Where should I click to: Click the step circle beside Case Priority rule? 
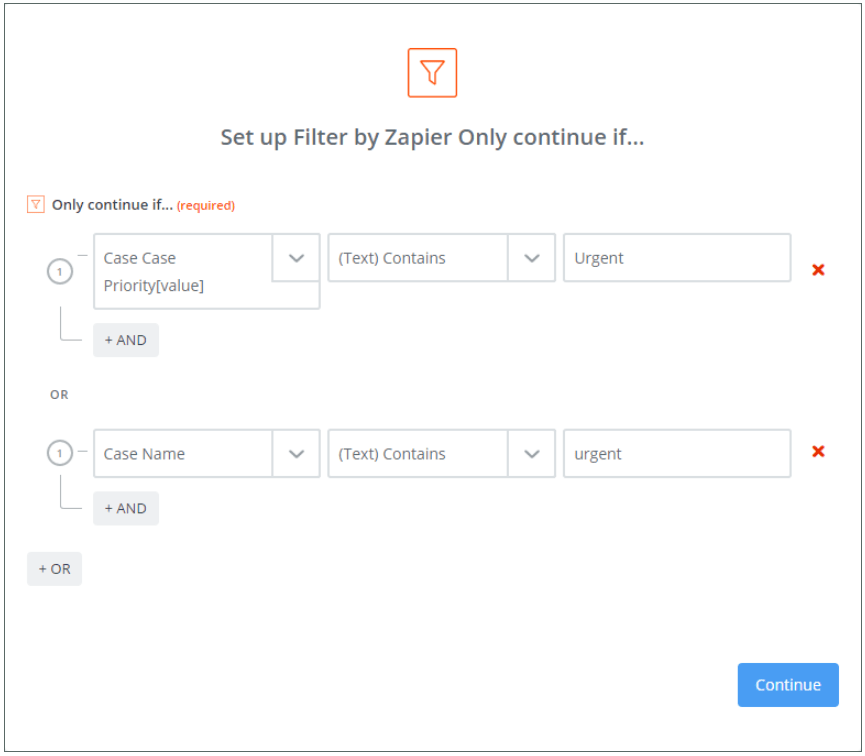coord(60,271)
